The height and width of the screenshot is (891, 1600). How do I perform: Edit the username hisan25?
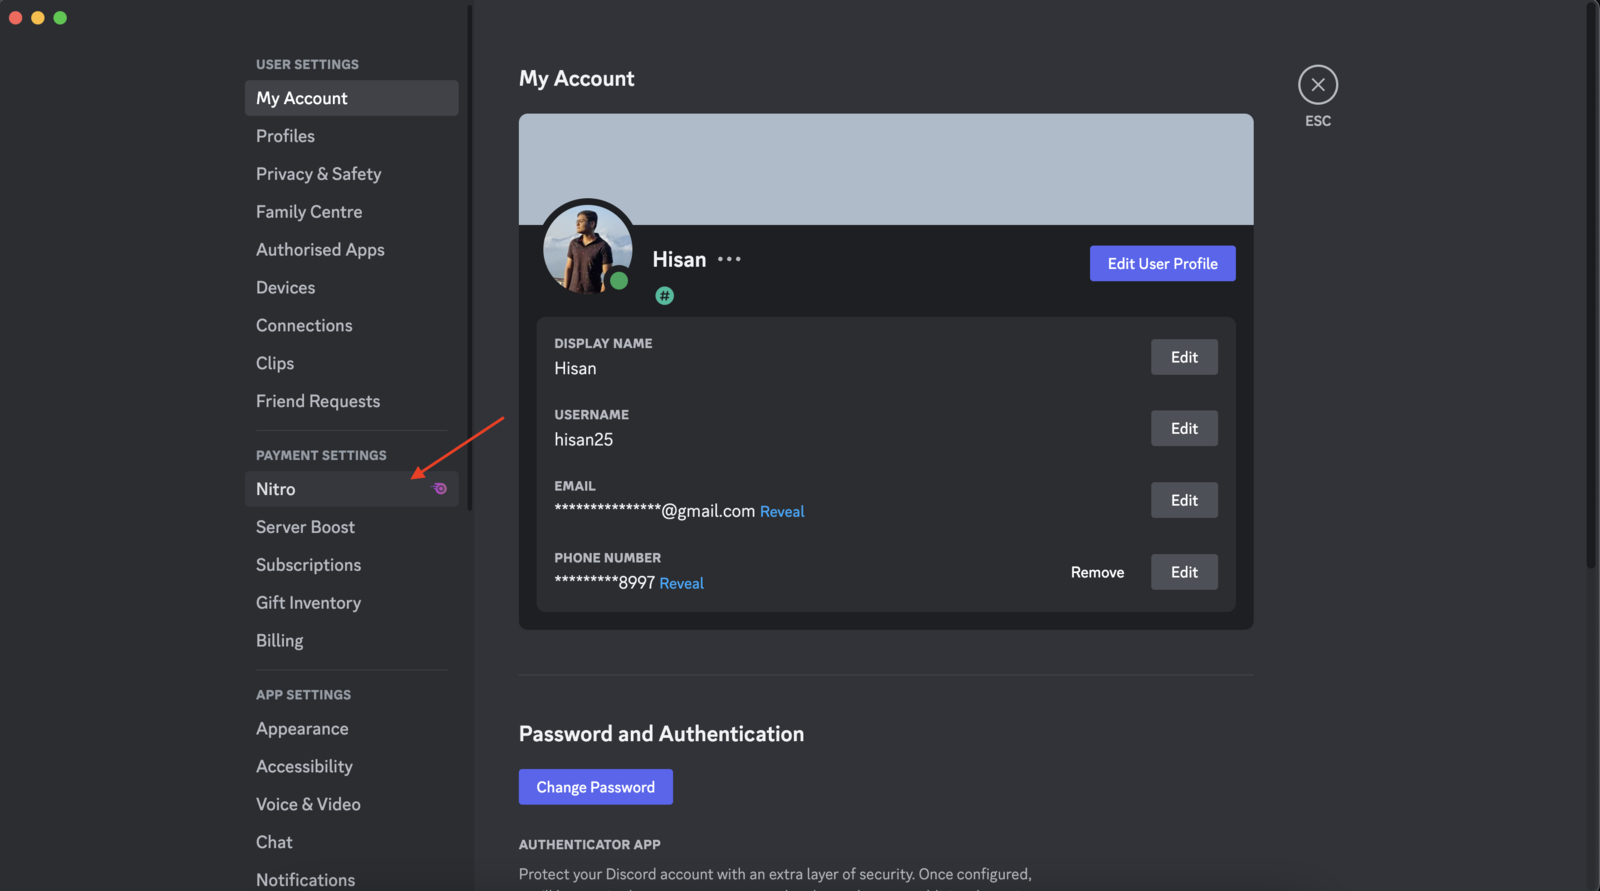1183,429
